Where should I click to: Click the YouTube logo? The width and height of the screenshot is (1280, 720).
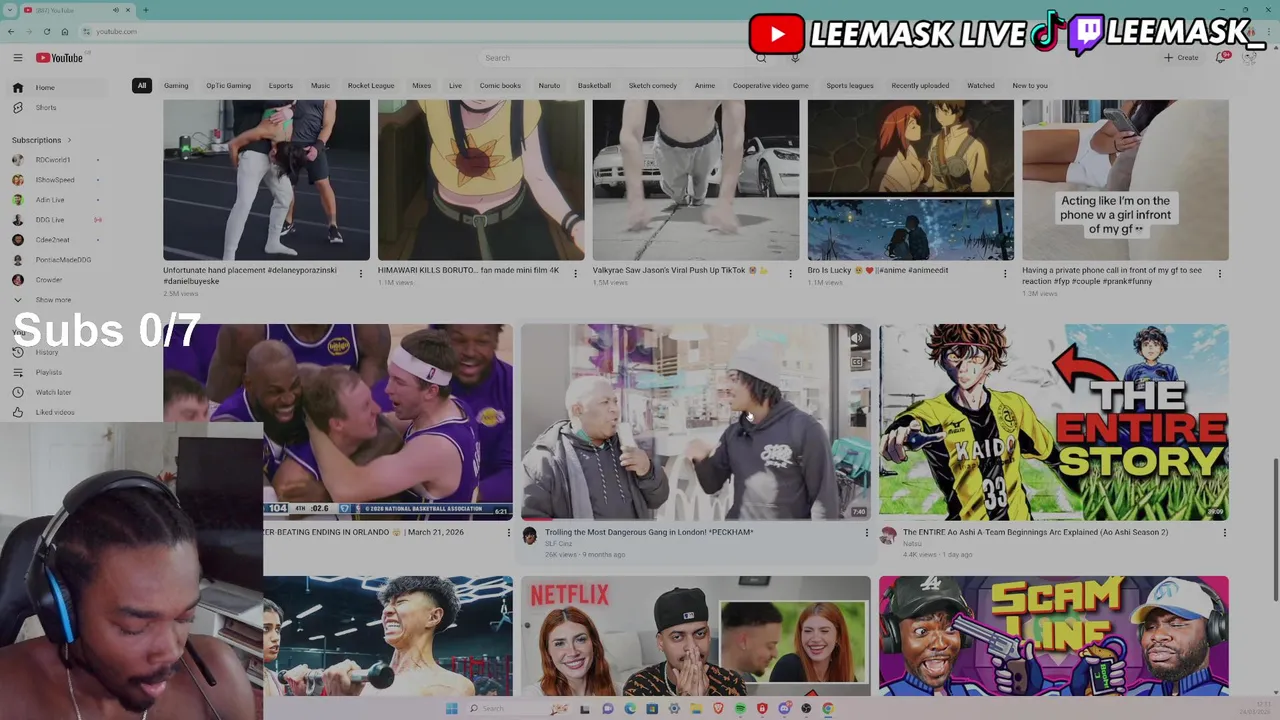[x=60, y=58]
